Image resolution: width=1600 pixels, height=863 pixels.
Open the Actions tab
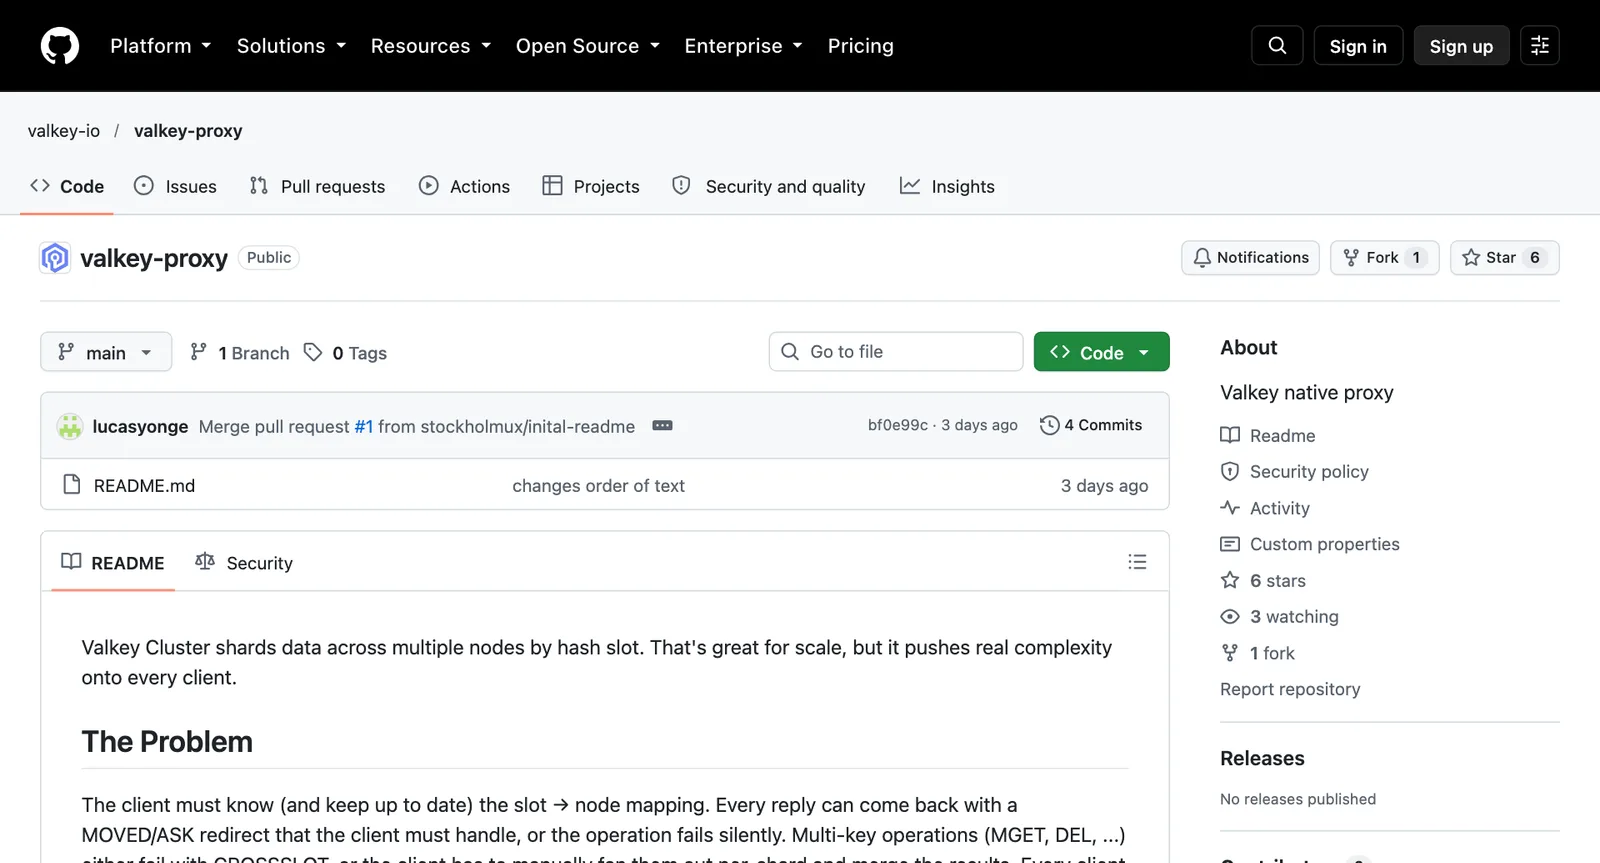(x=464, y=187)
